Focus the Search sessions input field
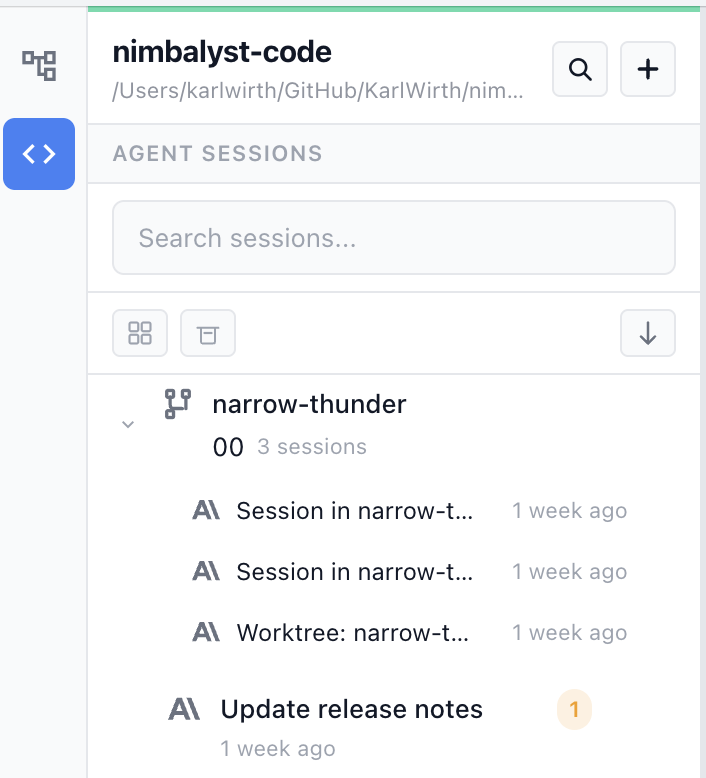This screenshot has height=778, width=706. (394, 238)
